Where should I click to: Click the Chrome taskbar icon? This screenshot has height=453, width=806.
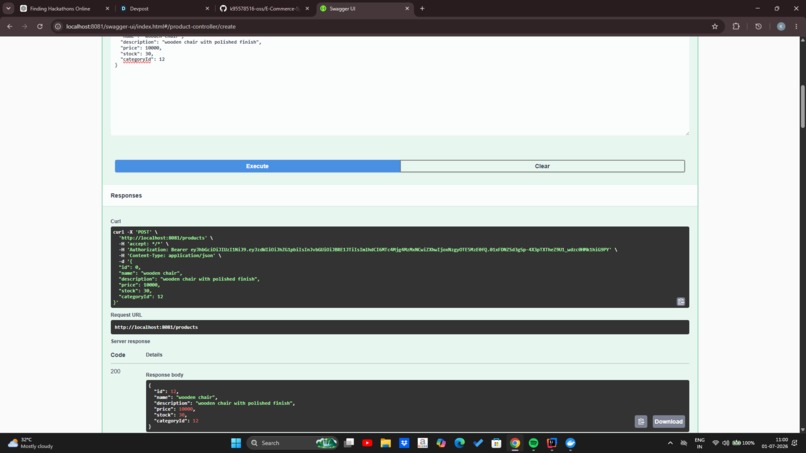(515, 443)
